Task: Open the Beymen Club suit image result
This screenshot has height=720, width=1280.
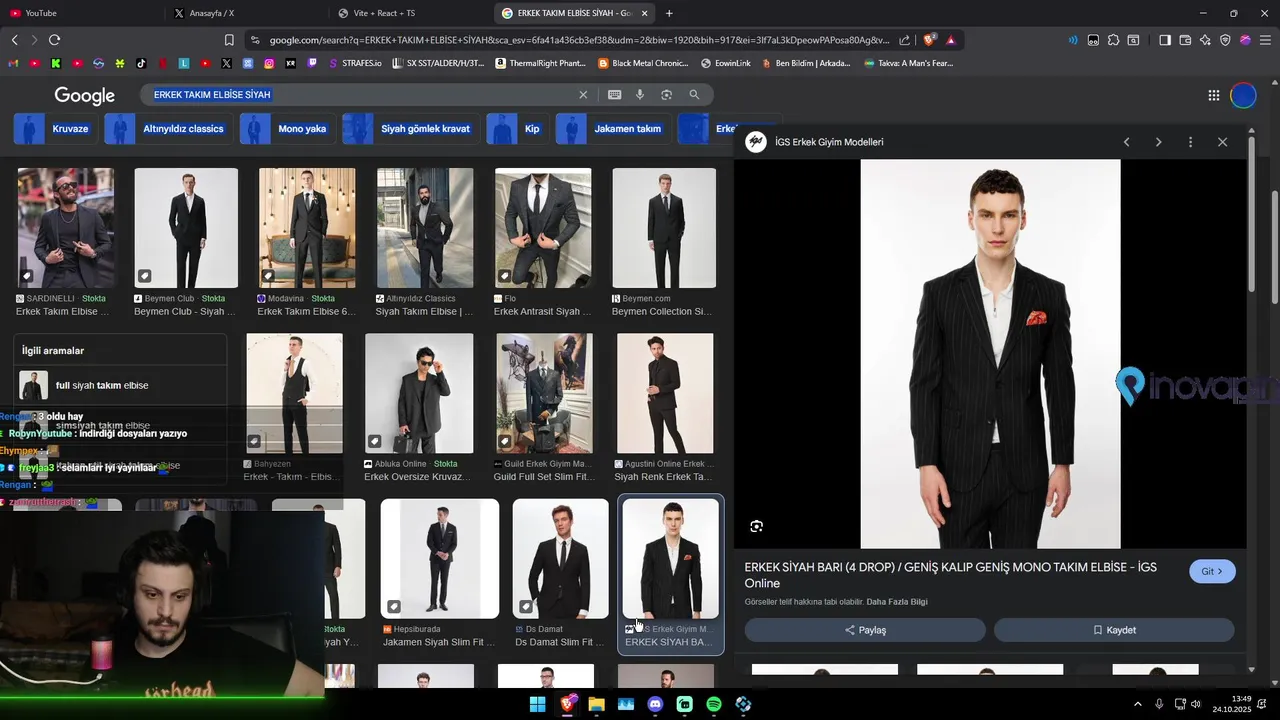Action: click(x=186, y=228)
